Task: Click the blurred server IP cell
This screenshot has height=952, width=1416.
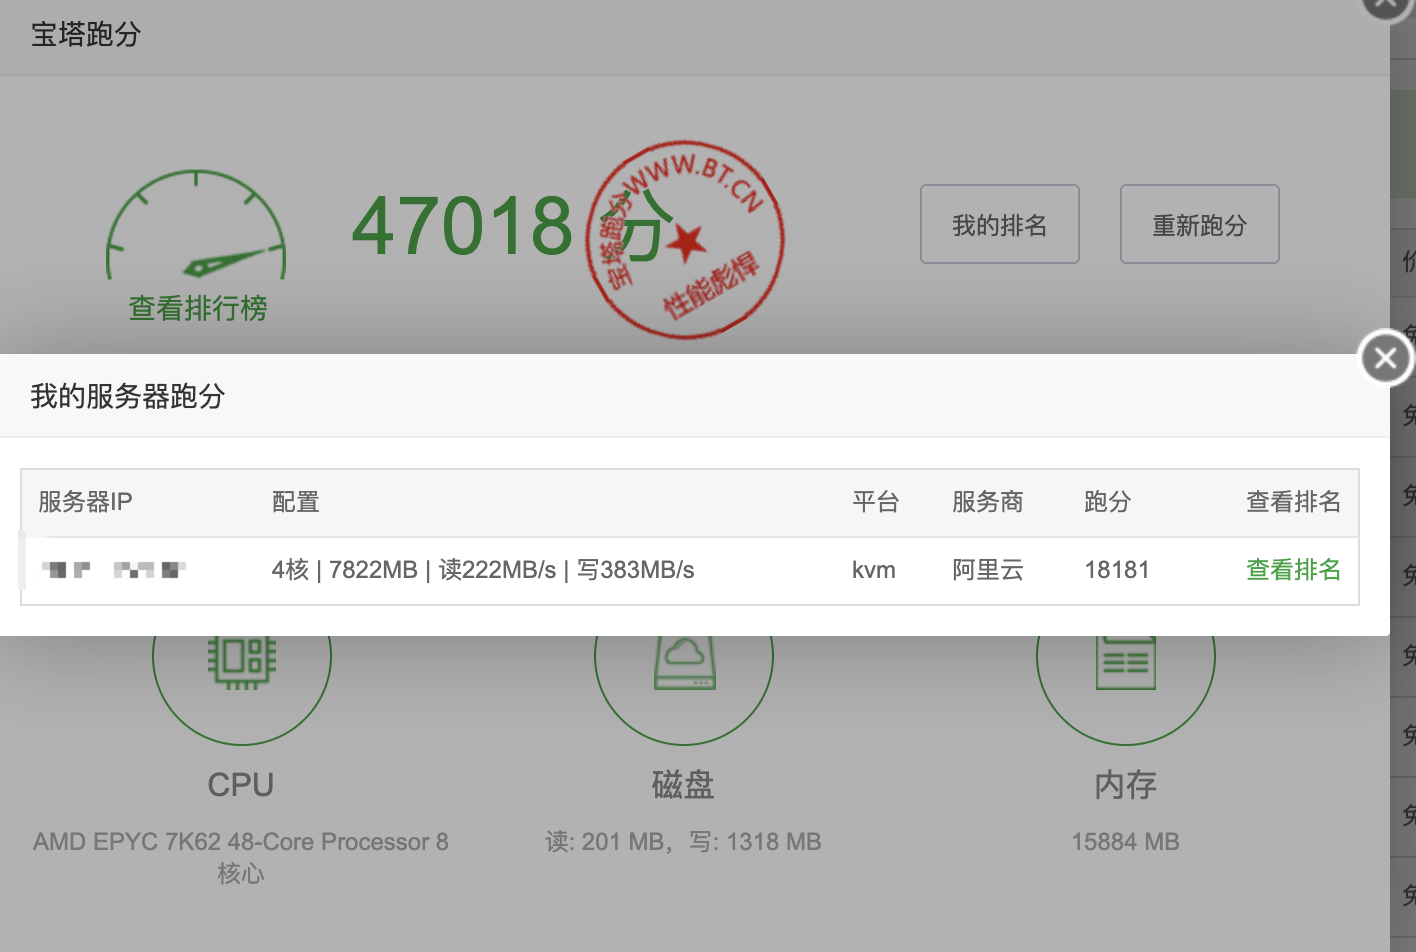Action: point(114,570)
